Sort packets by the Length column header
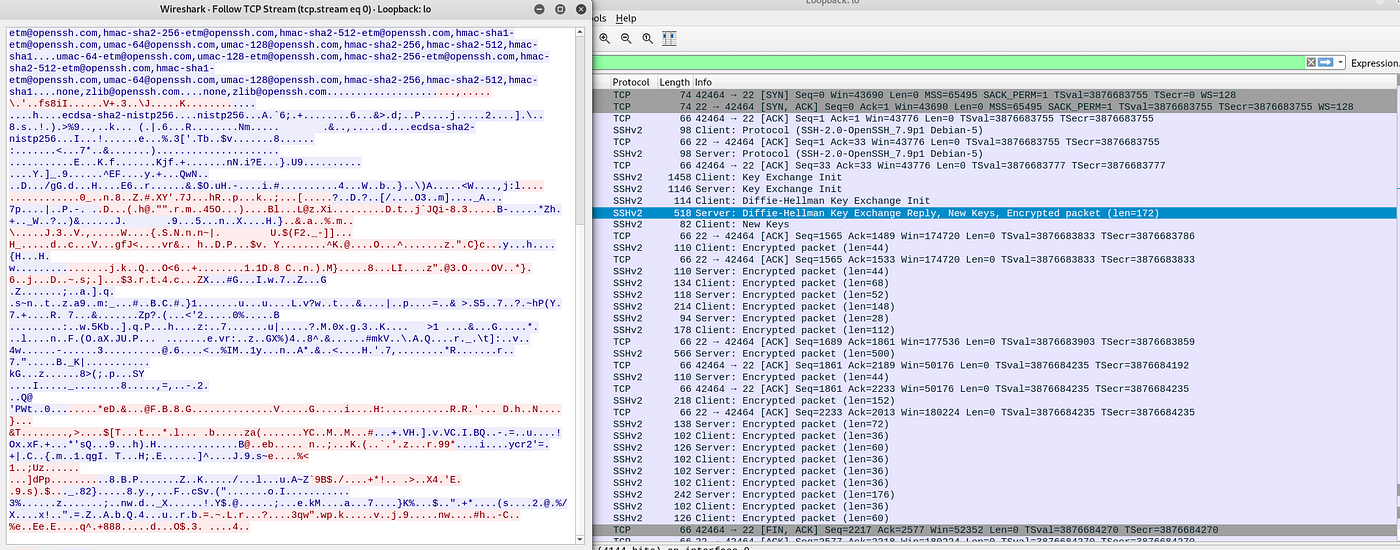This screenshot has width=1400, height=550. (674, 82)
